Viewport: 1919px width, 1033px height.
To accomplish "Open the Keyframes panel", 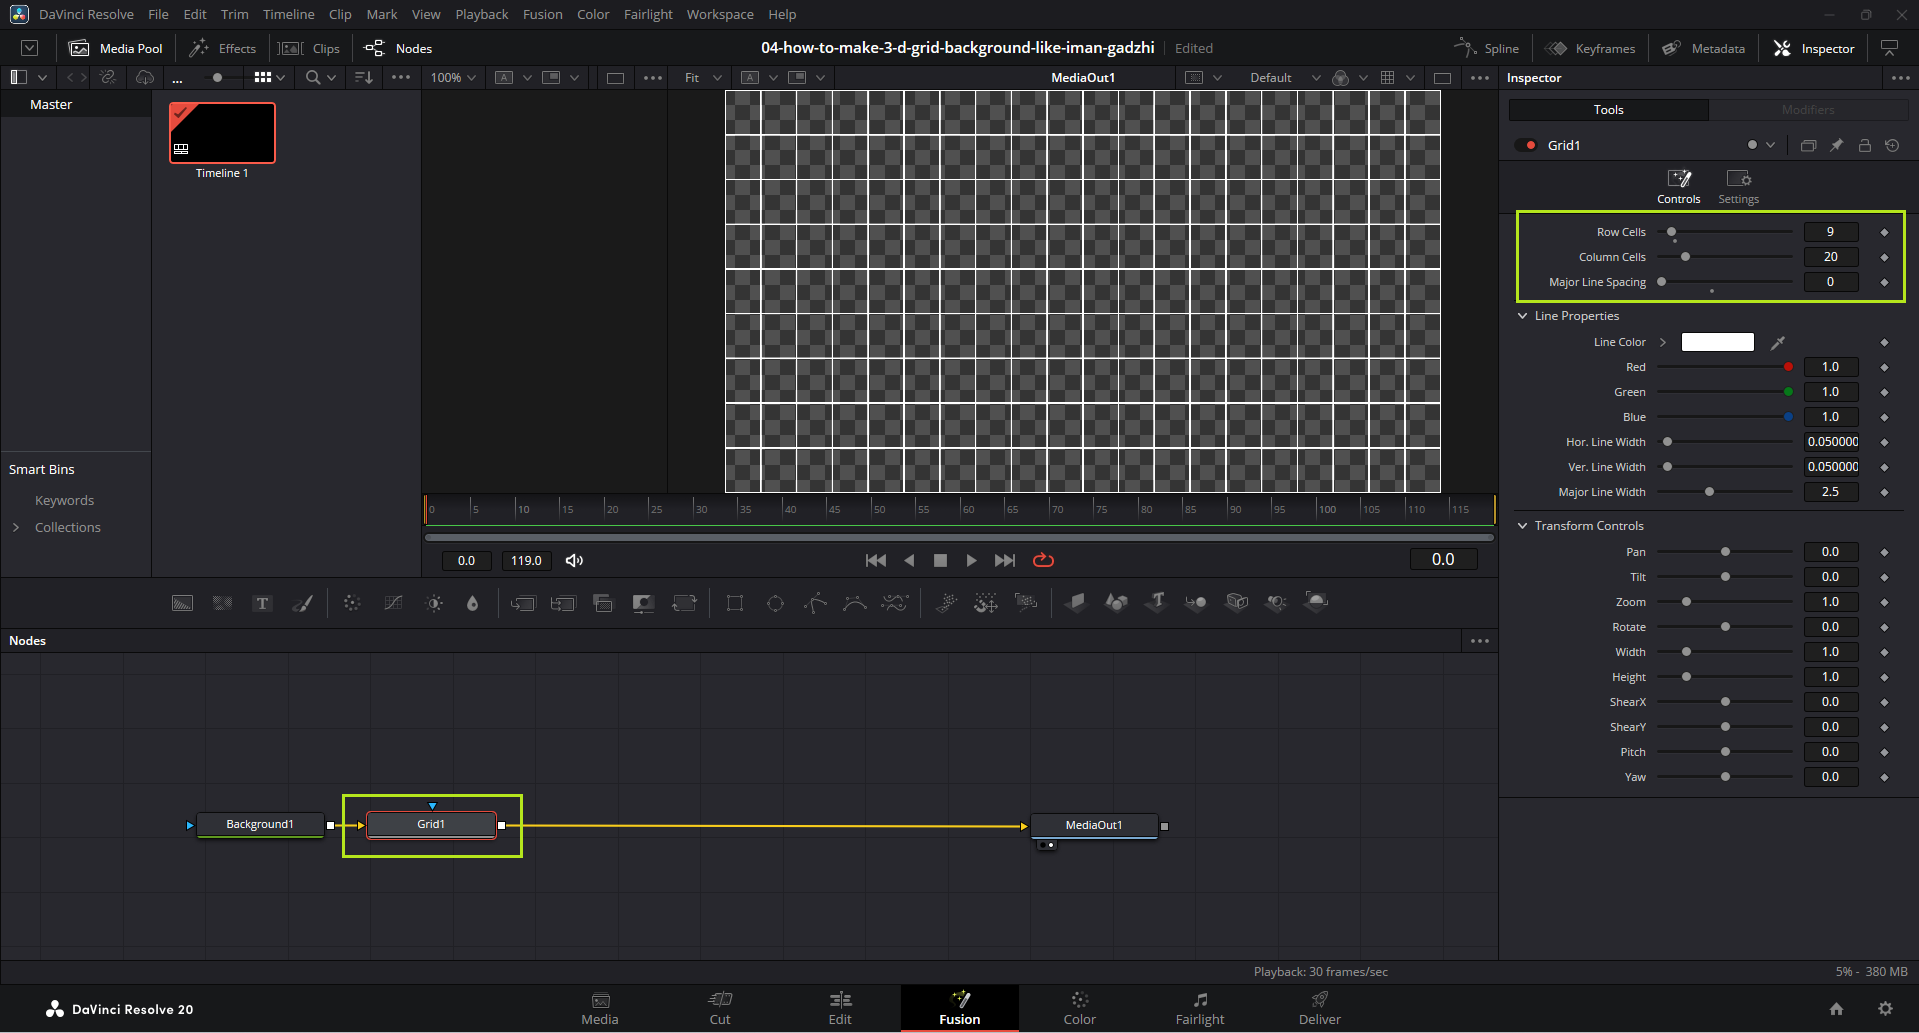I will (x=1590, y=48).
